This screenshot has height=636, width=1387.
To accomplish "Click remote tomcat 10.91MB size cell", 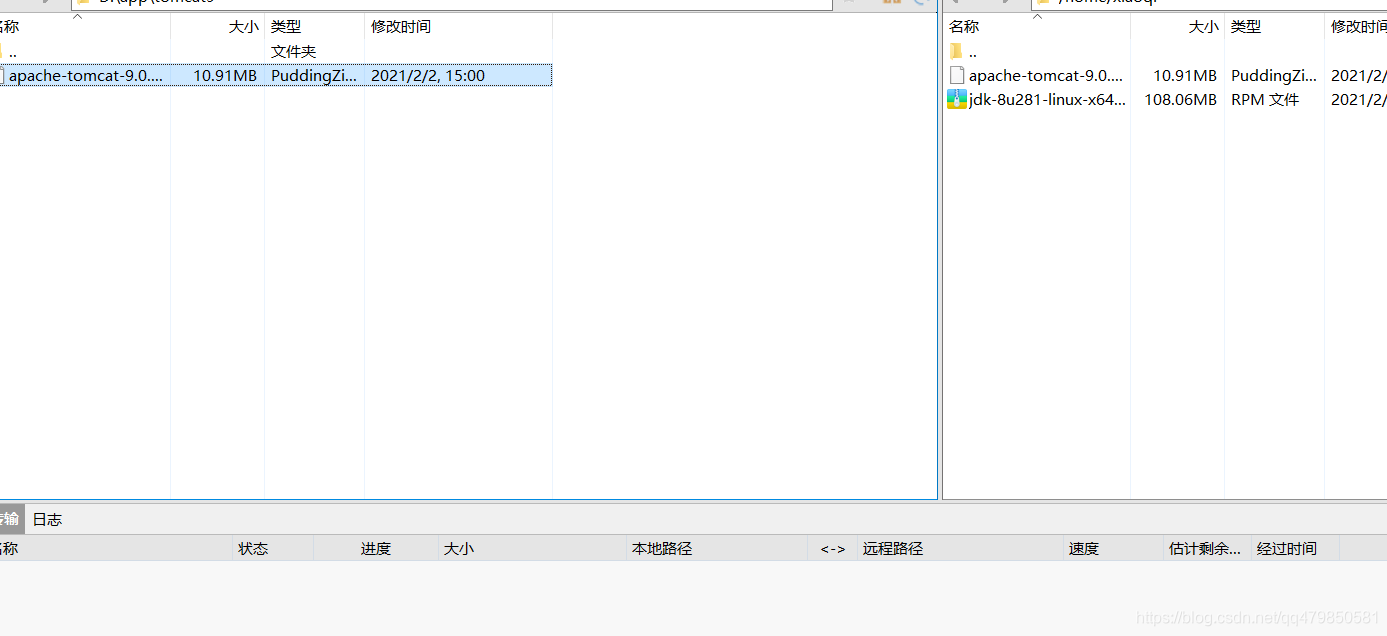I will click(1185, 75).
